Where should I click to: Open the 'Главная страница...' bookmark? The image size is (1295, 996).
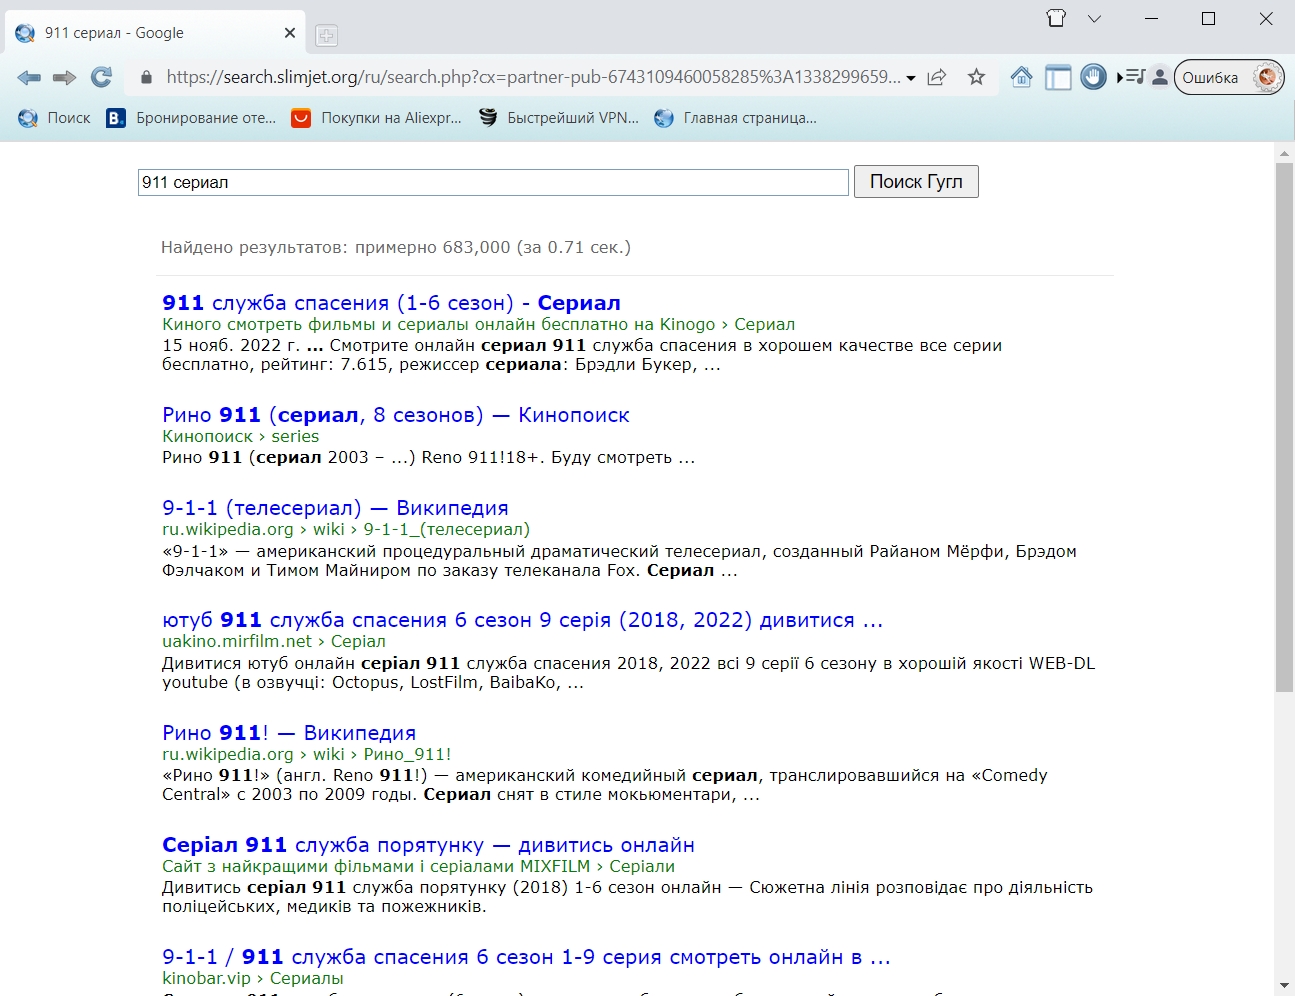click(736, 118)
